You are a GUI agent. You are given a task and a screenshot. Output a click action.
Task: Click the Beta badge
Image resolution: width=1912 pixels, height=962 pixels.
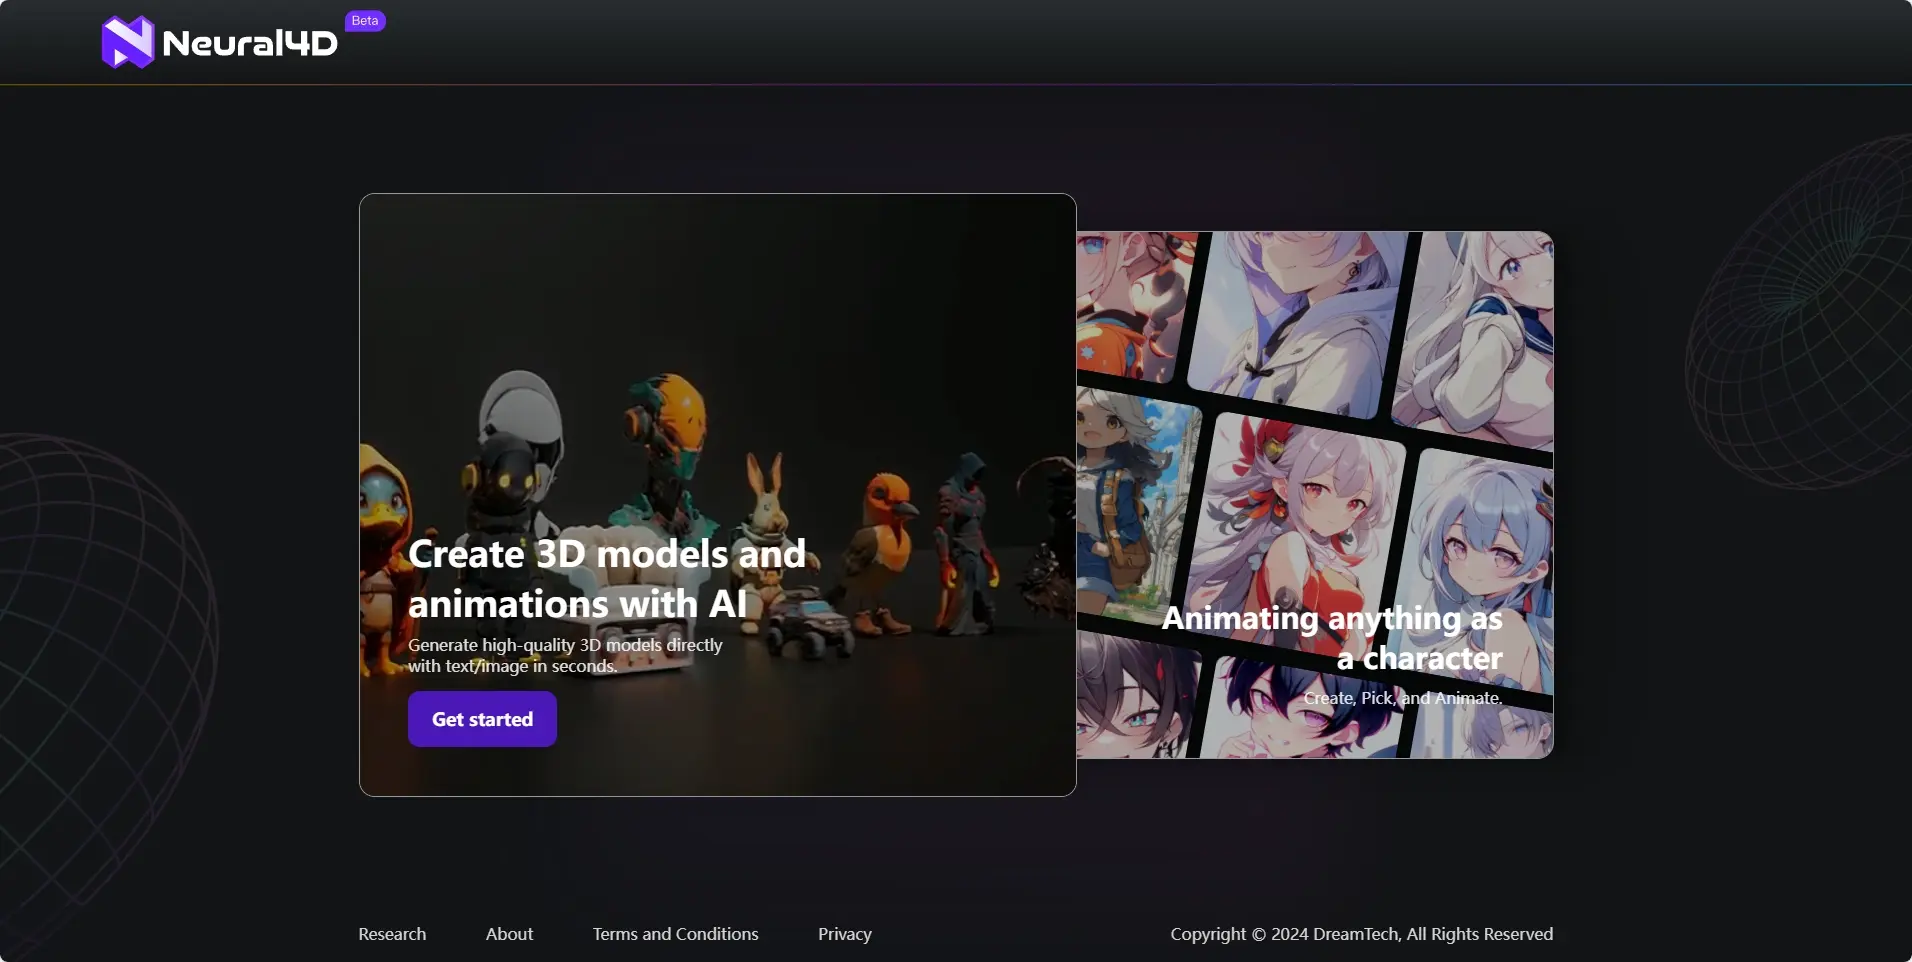tap(365, 21)
